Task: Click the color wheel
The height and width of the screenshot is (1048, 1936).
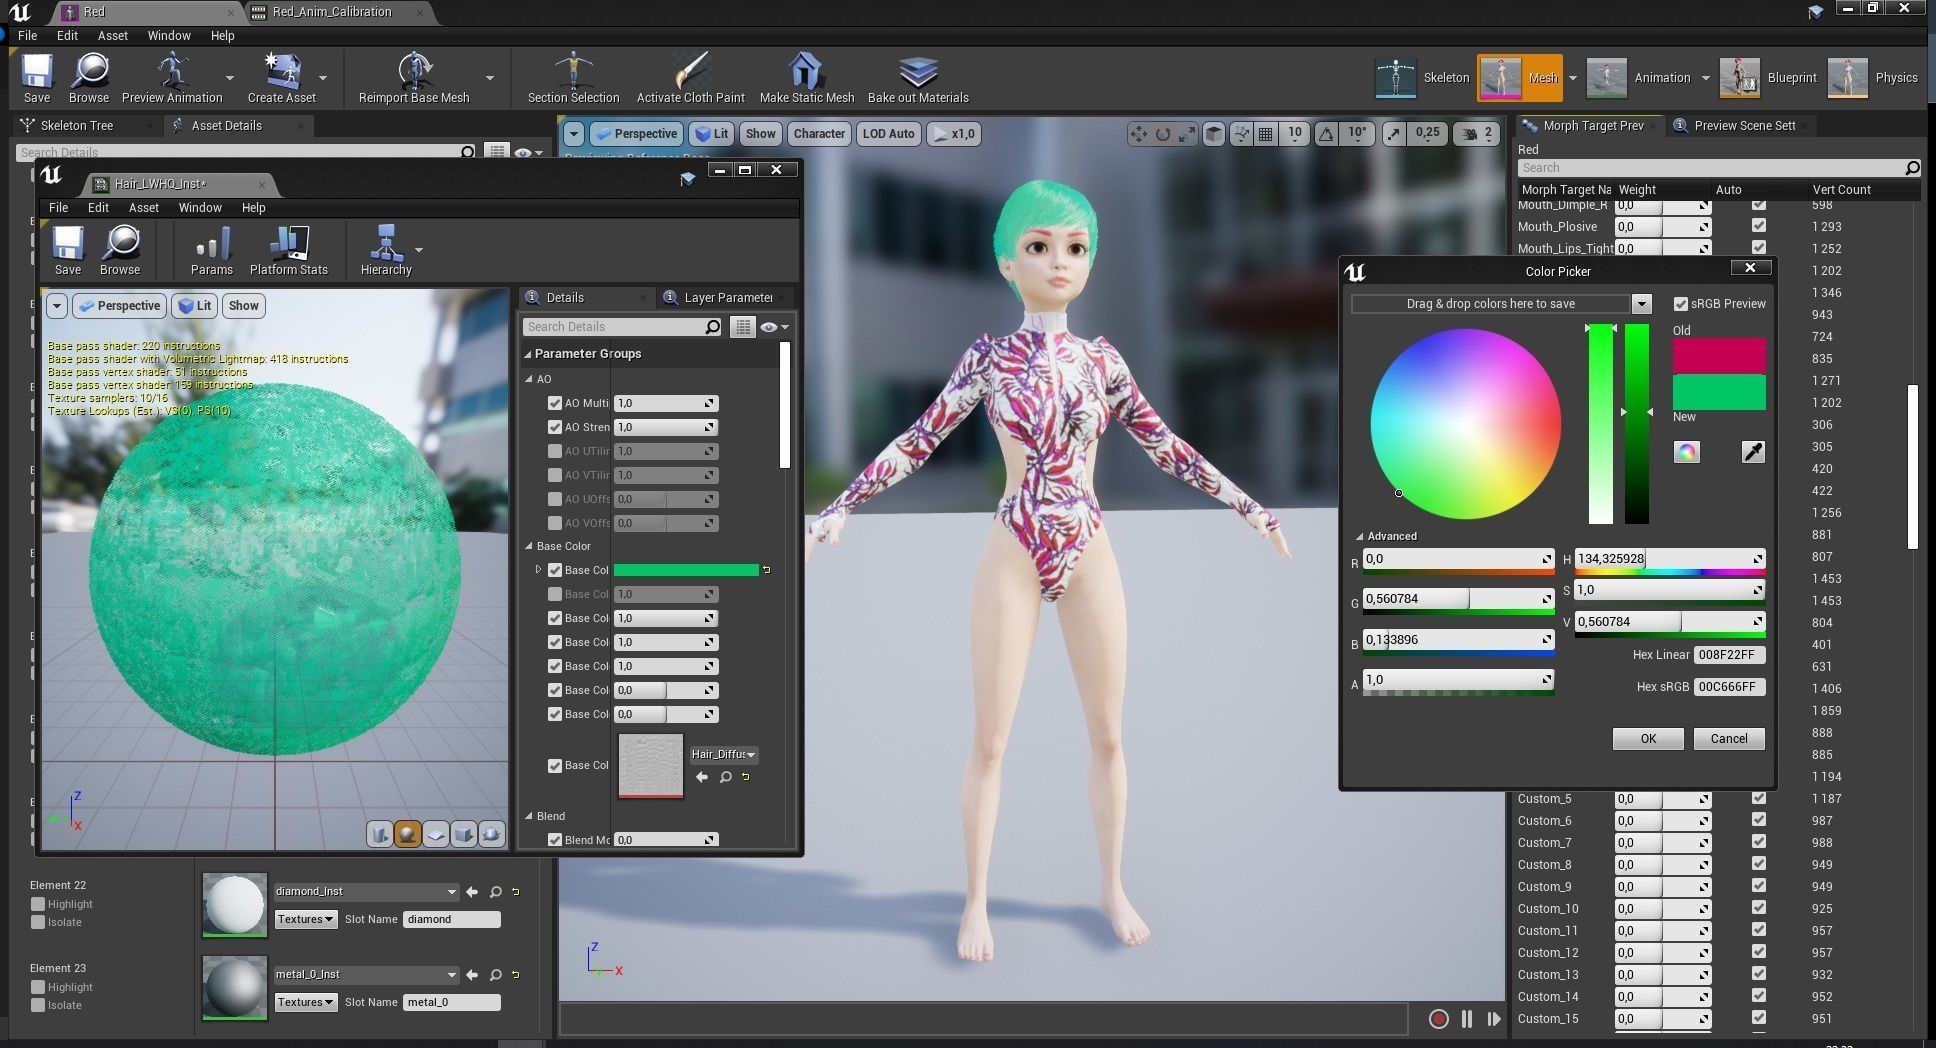Action: click(x=1465, y=424)
